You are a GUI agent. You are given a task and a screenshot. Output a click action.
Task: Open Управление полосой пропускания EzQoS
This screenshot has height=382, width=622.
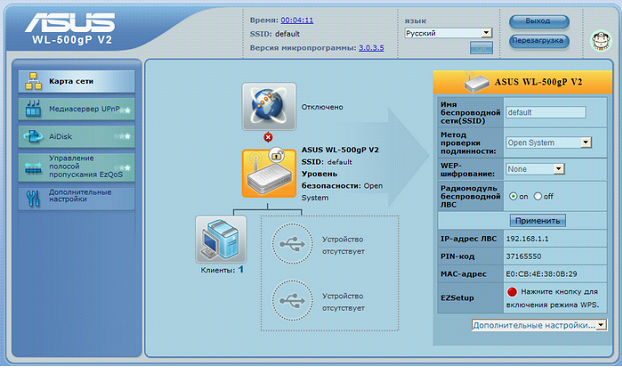[77, 167]
